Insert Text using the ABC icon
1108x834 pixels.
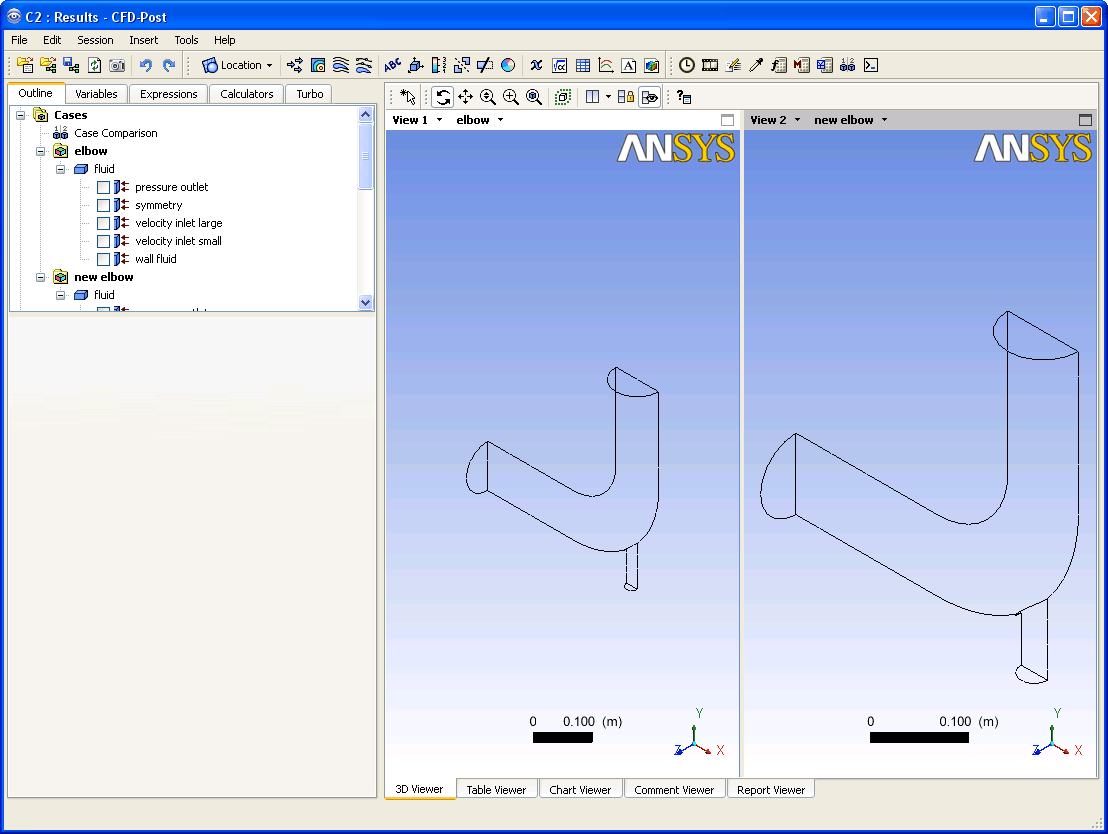pyautogui.click(x=392, y=65)
